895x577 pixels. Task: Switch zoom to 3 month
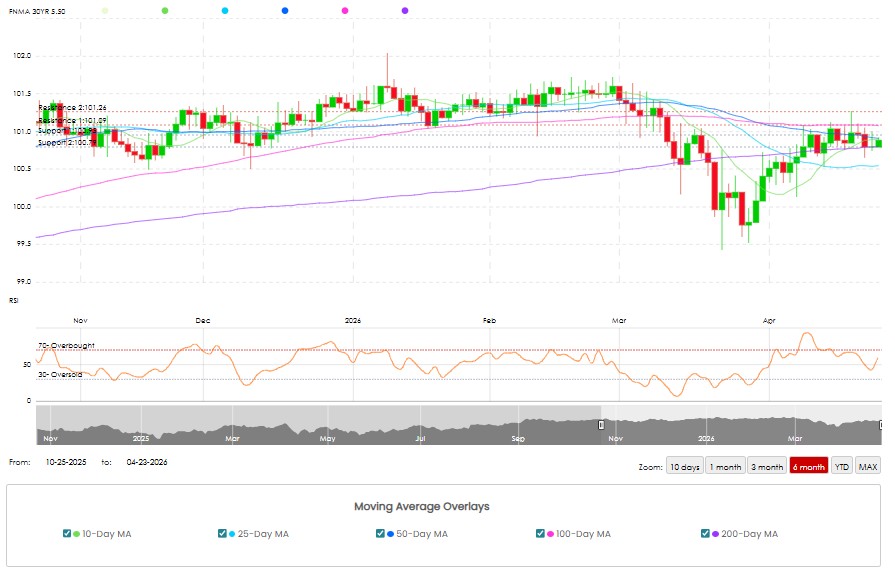tap(767, 467)
